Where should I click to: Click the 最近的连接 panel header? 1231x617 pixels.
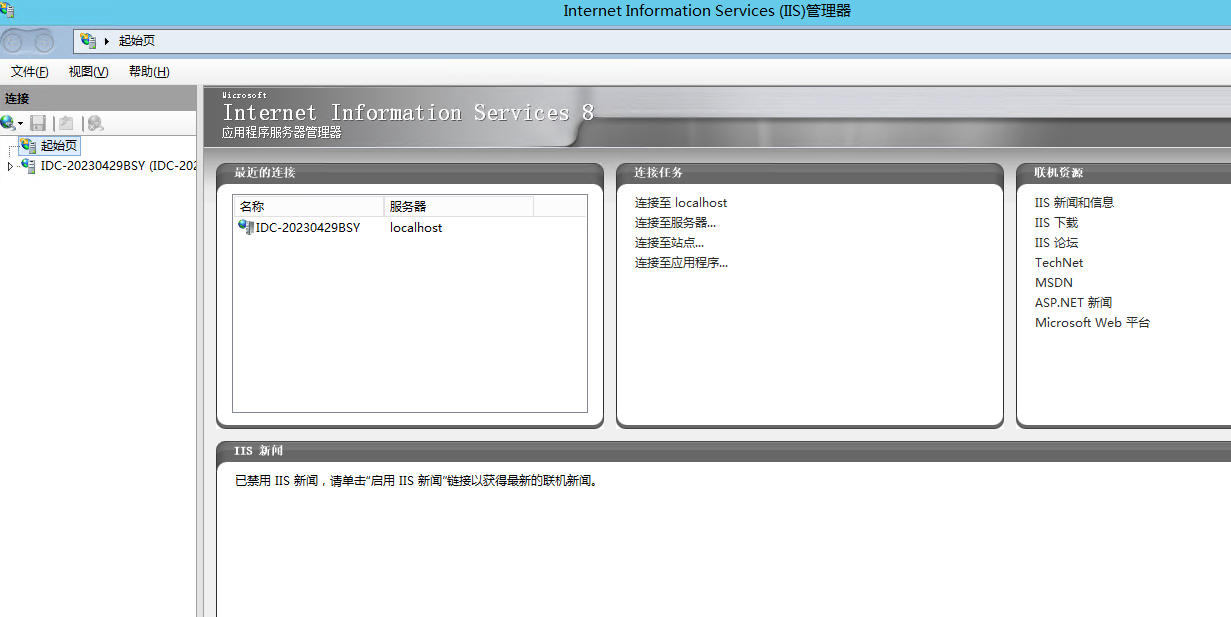point(410,173)
